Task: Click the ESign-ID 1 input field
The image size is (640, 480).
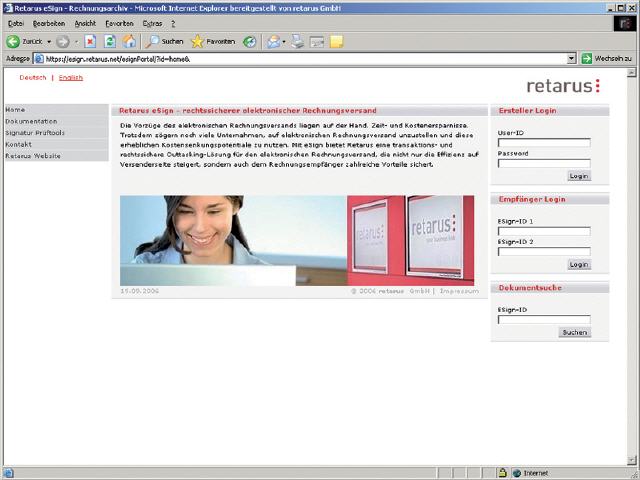Action: pos(544,231)
